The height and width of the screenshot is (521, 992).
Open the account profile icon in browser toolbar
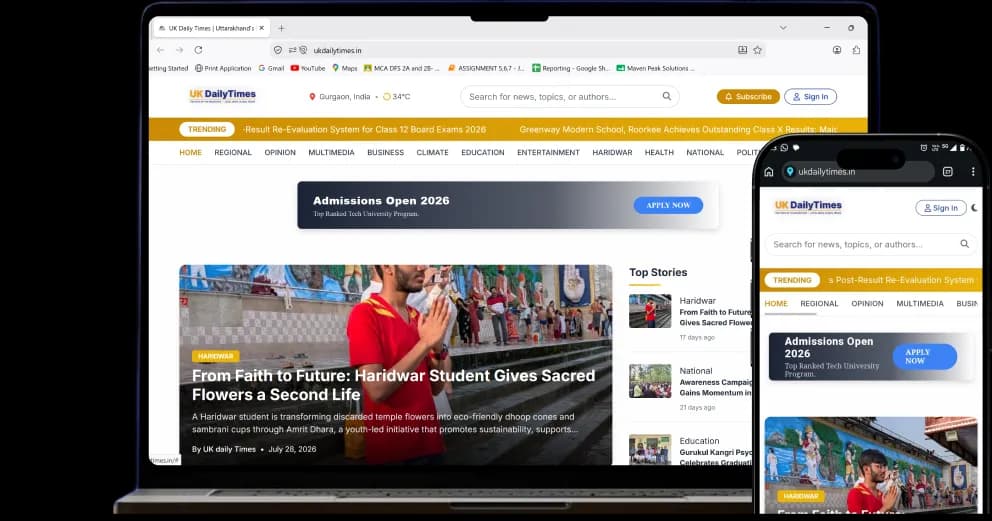(837, 50)
